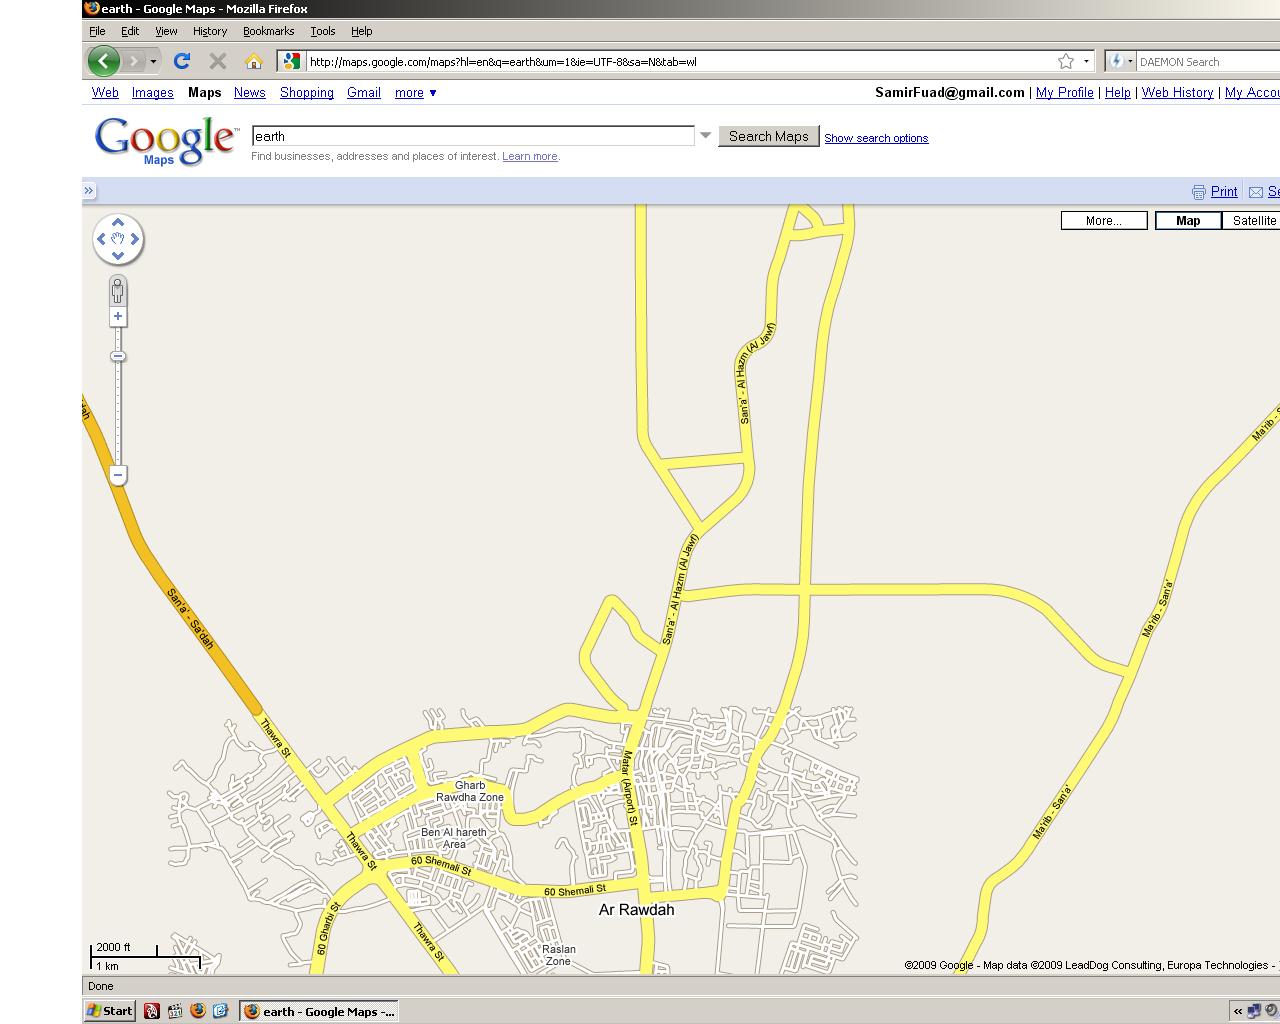The image size is (1280, 1024).
Task: Pan the map down with arrow
Action: (118, 256)
